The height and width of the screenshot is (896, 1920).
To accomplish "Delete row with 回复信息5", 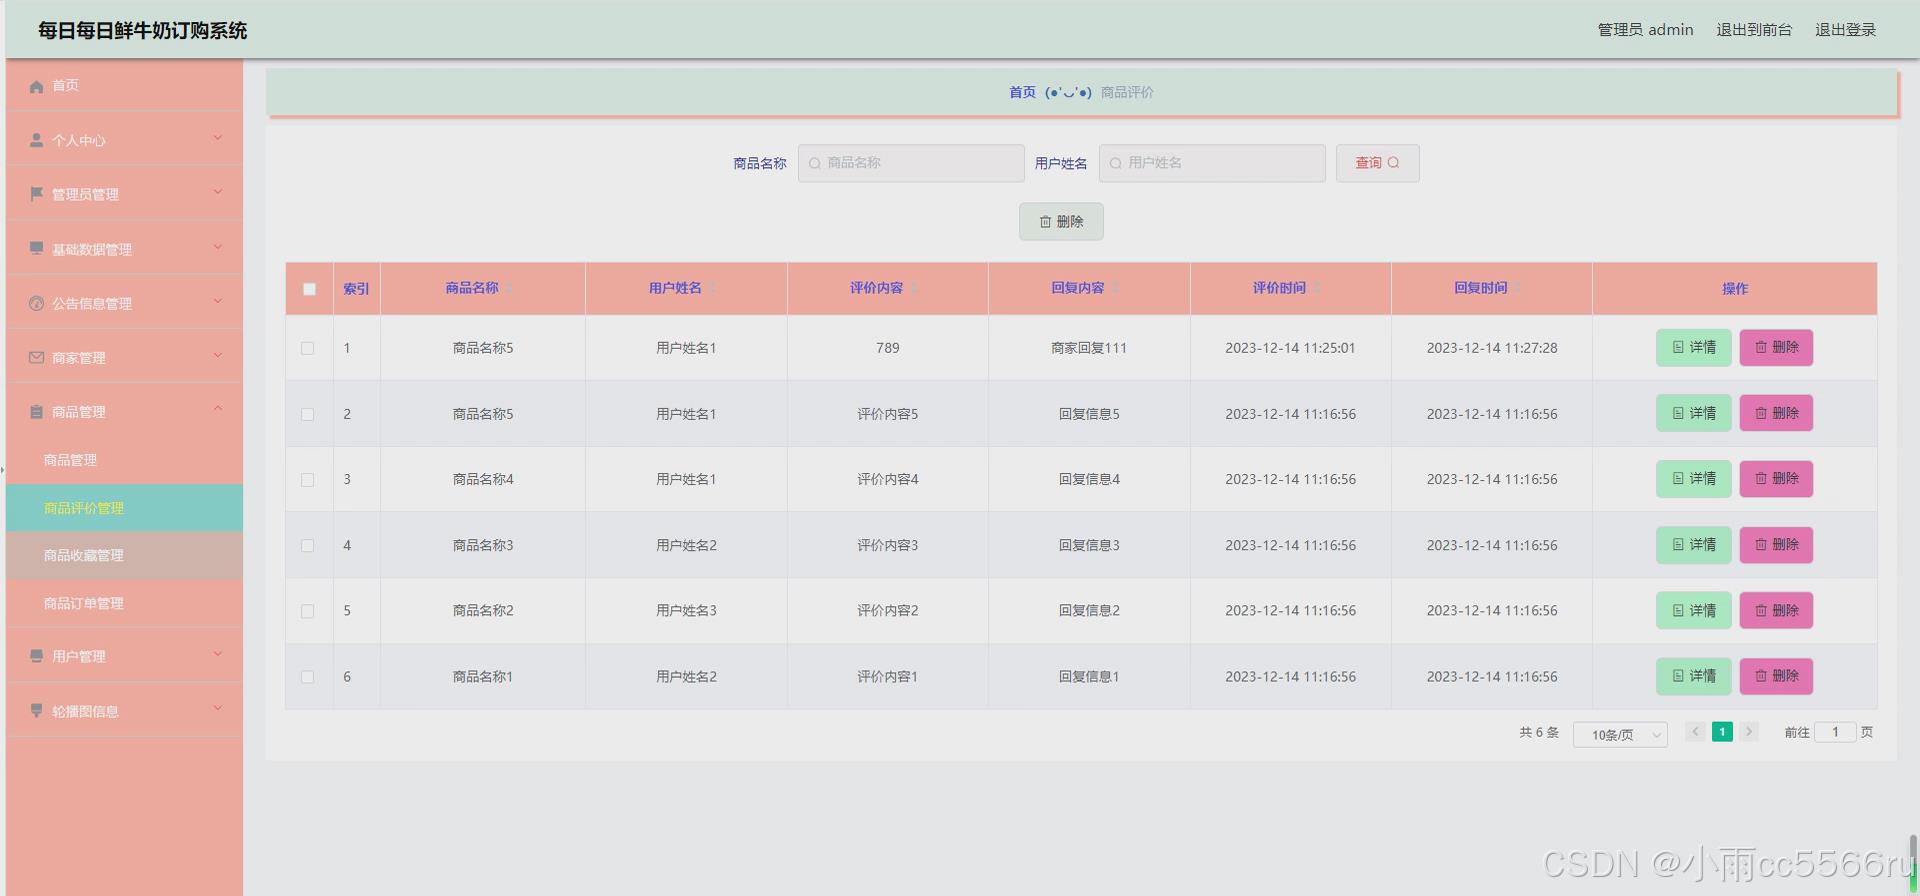I will pyautogui.click(x=1776, y=414).
